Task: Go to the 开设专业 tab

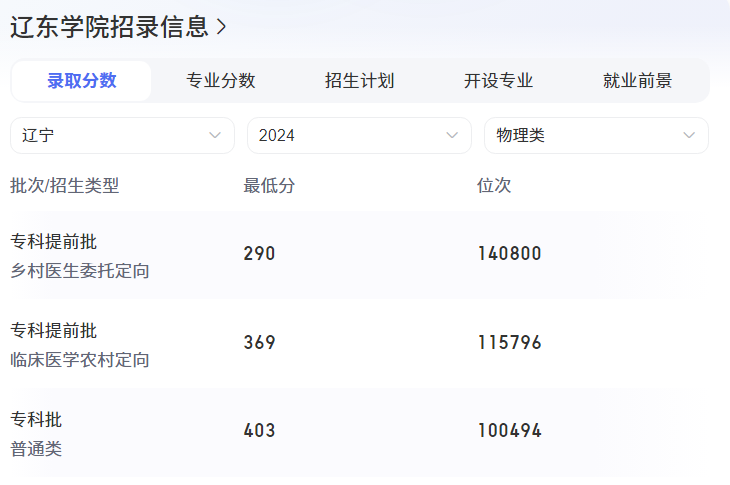Action: (498, 81)
